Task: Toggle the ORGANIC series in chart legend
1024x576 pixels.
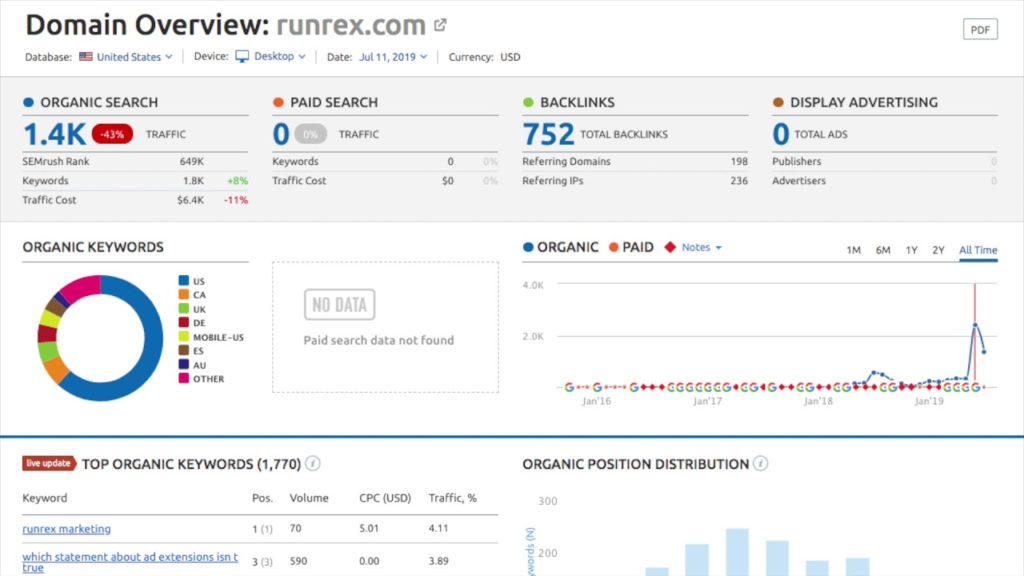Action: click(560, 247)
